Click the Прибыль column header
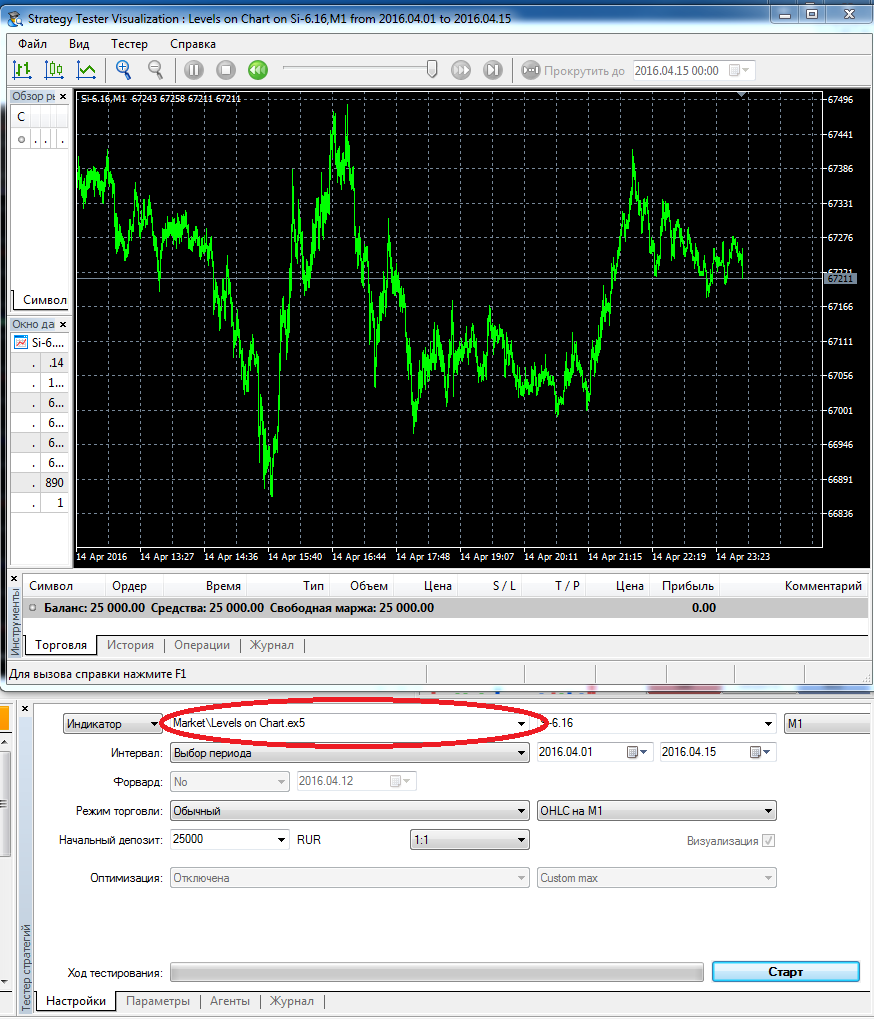 click(688, 586)
